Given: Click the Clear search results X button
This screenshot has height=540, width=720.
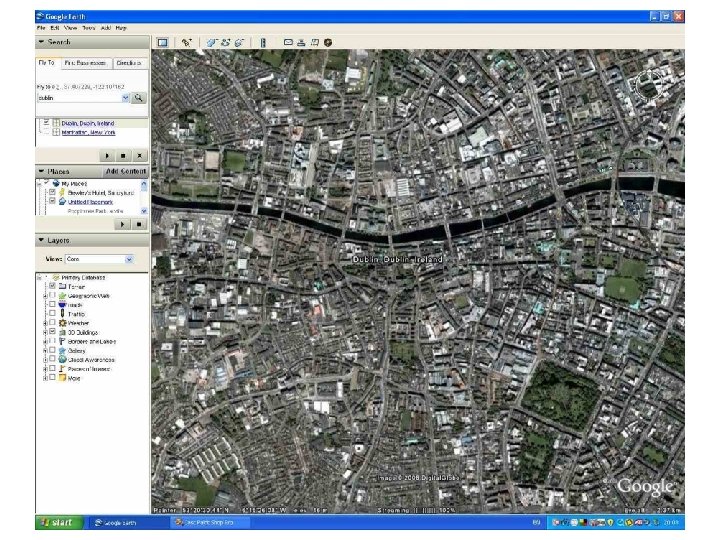Looking at the screenshot, I should (x=140, y=156).
